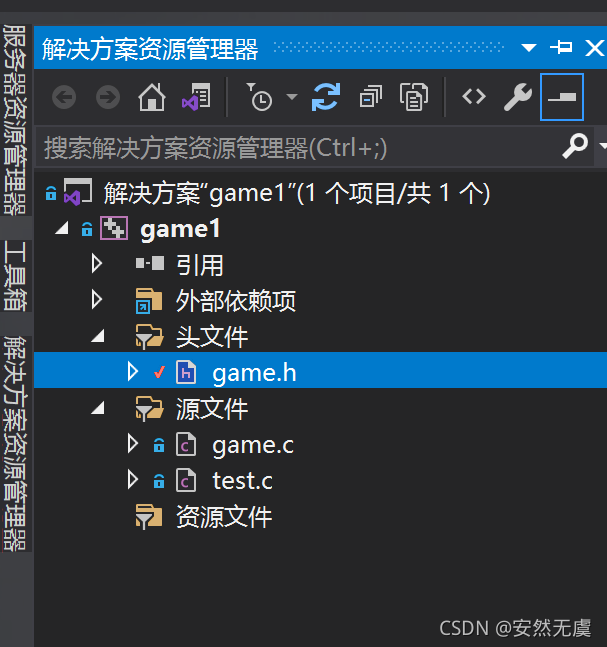Screen dimensions: 607x647
Task: Click the lock status icon on test.c
Action: pyautogui.click(x=159, y=482)
